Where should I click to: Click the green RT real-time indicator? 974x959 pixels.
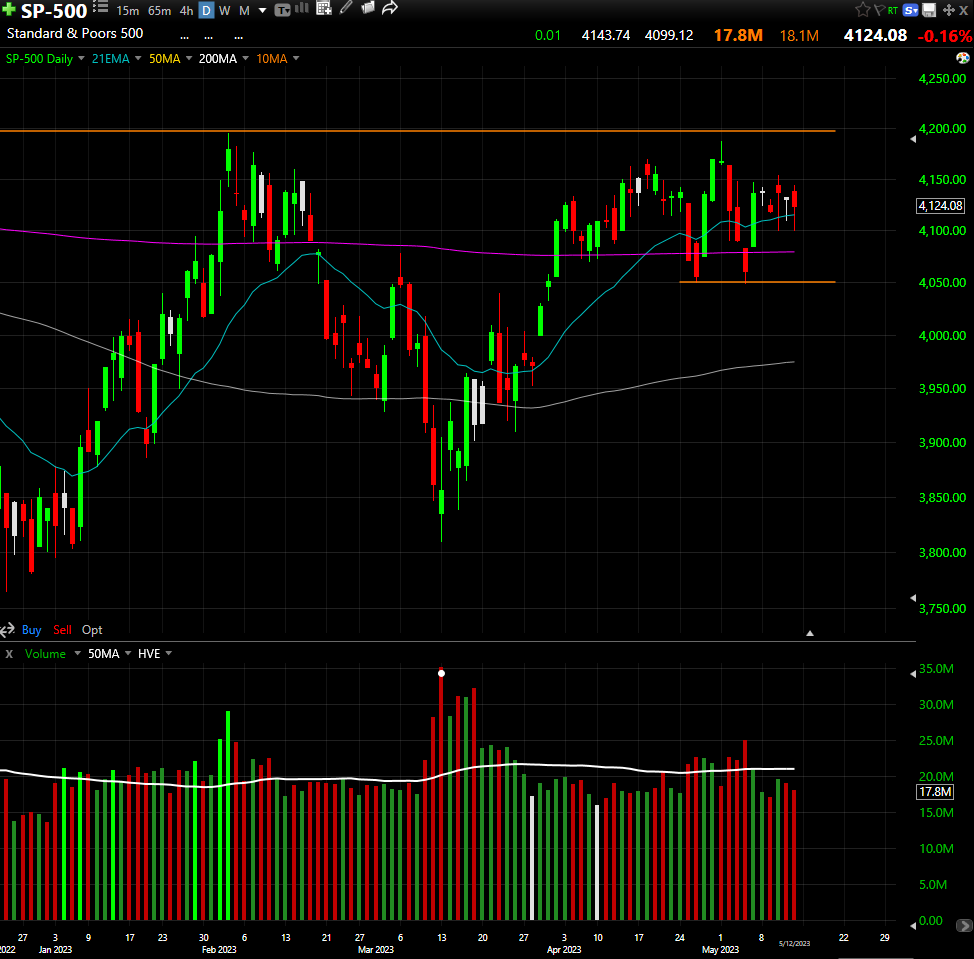tap(893, 10)
